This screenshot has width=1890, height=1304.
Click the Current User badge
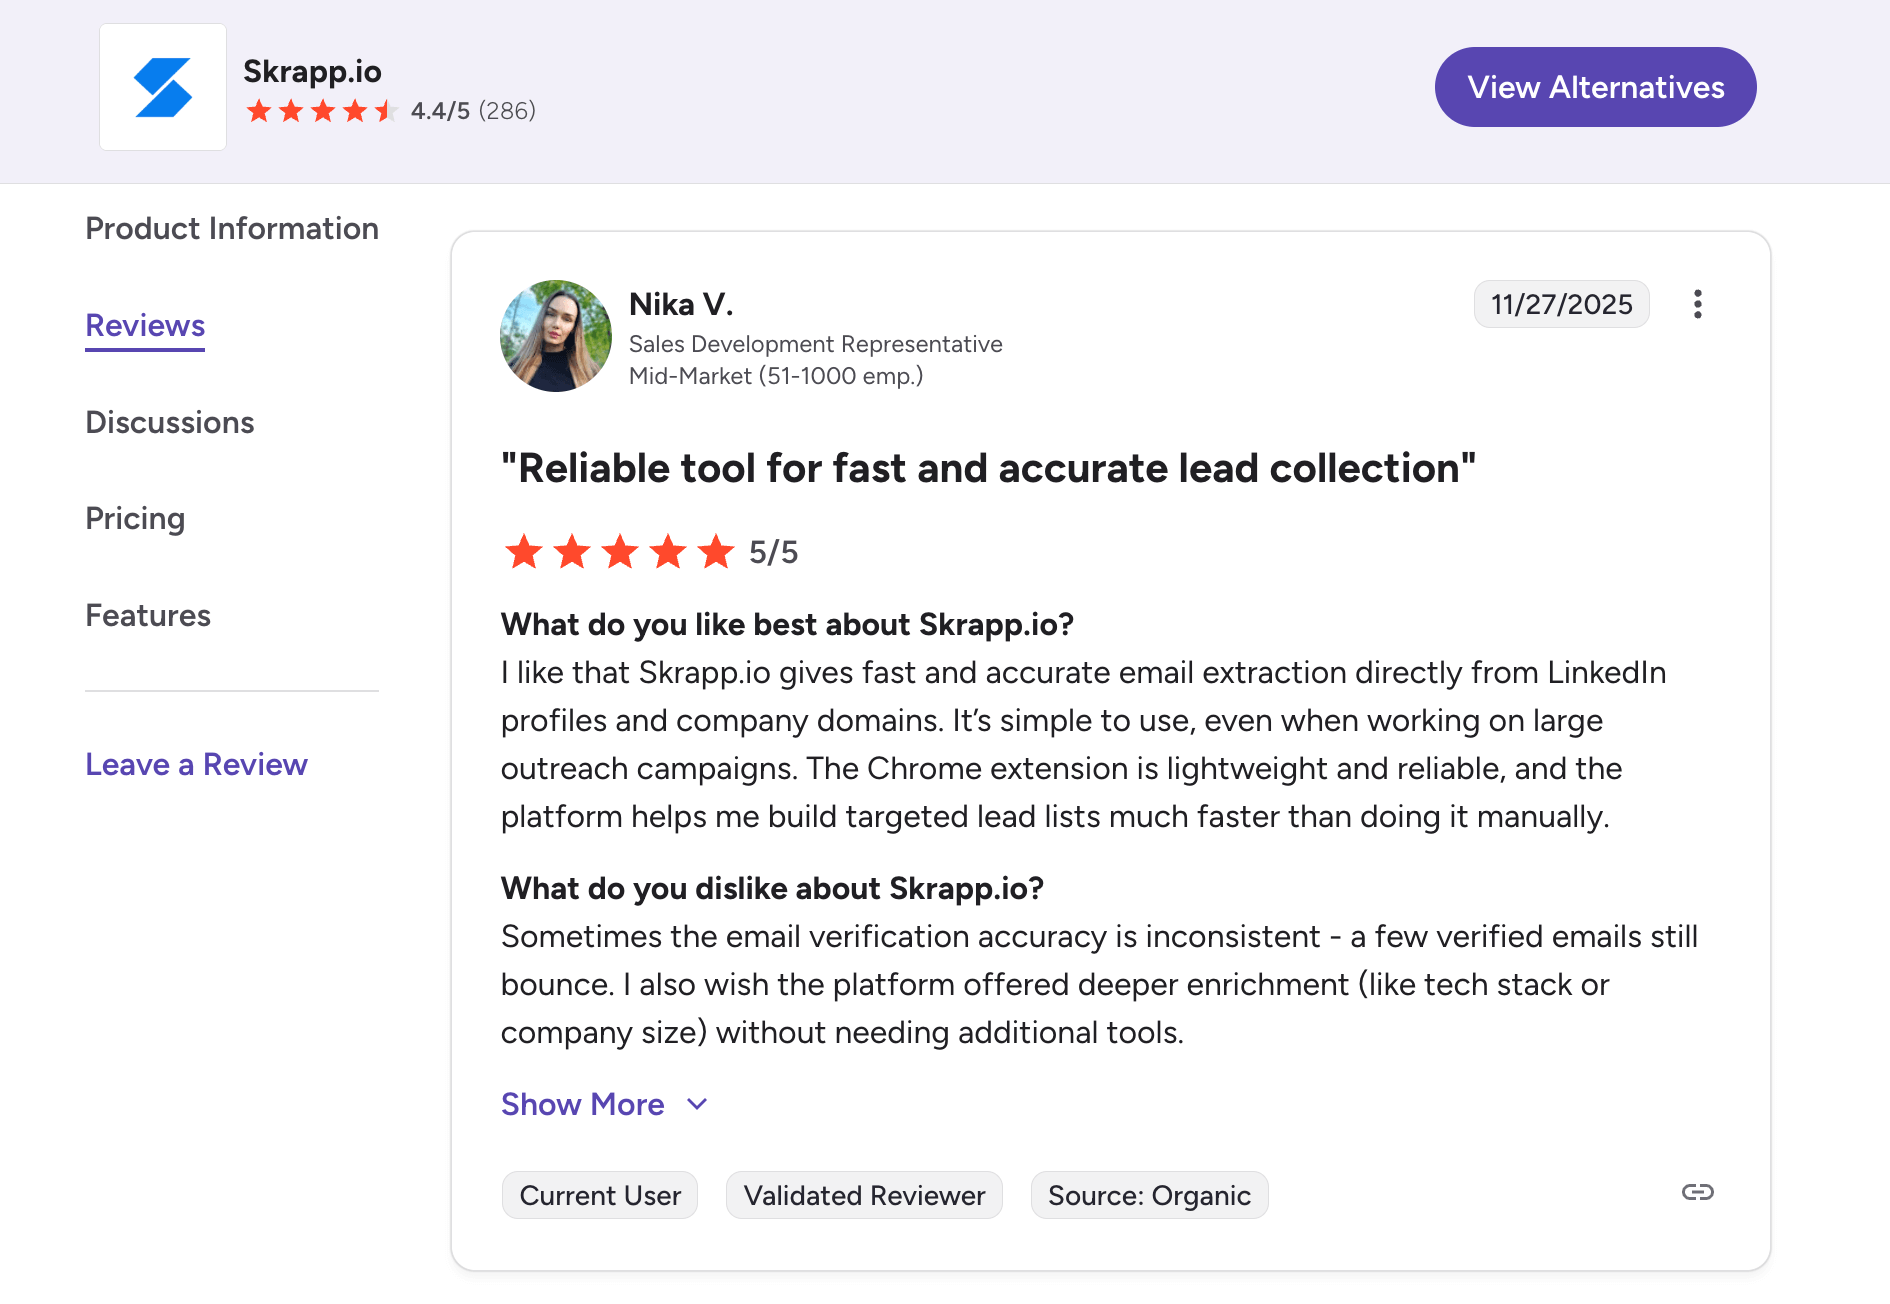(x=599, y=1195)
